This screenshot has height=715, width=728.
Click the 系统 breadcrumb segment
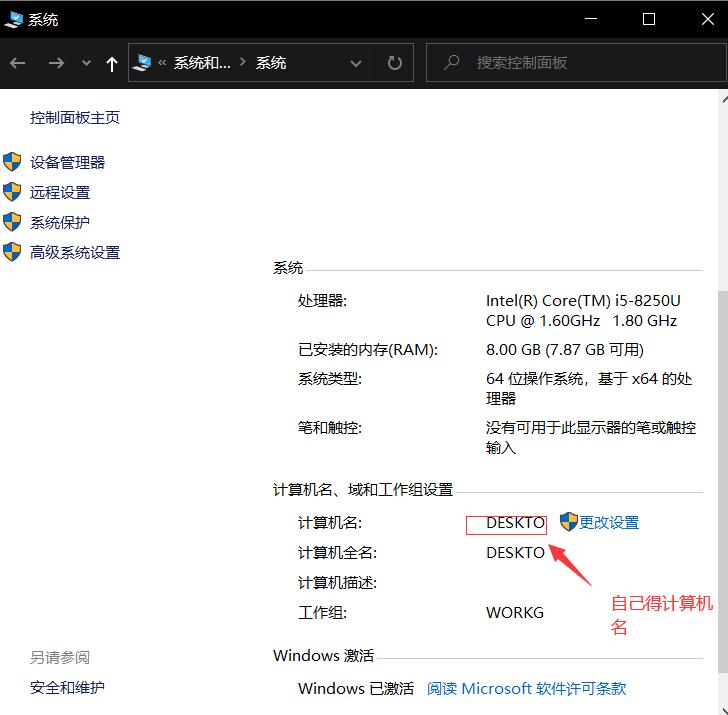tap(271, 63)
